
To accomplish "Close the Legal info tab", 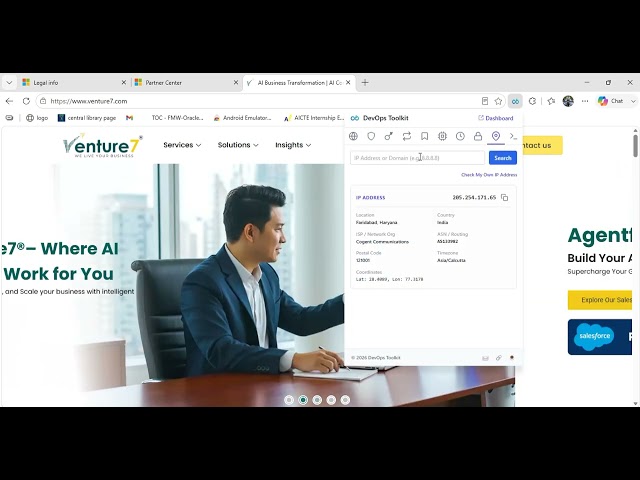I will [124, 82].
